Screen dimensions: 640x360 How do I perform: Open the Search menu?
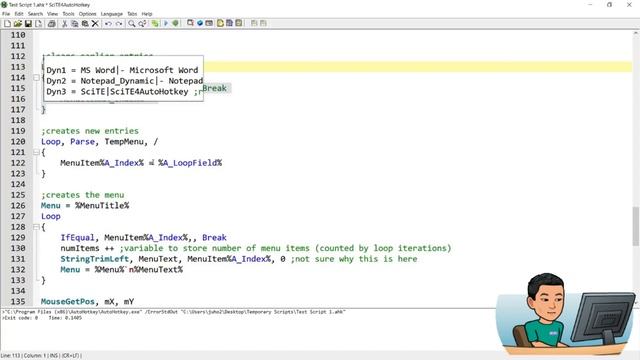click(x=36, y=14)
